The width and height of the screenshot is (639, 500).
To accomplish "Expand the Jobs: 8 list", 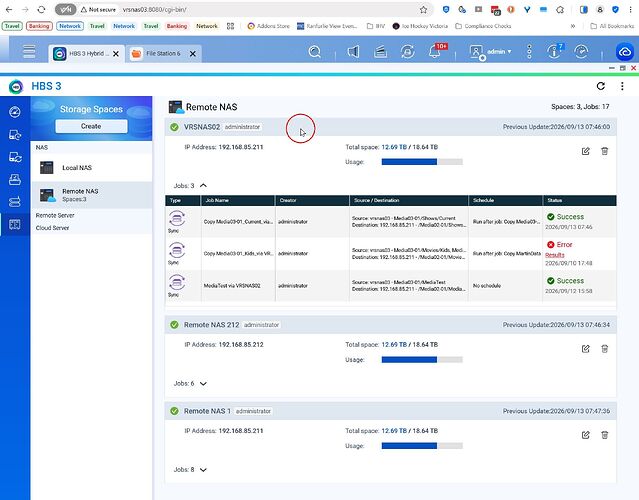I will pyautogui.click(x=203, y=469).
